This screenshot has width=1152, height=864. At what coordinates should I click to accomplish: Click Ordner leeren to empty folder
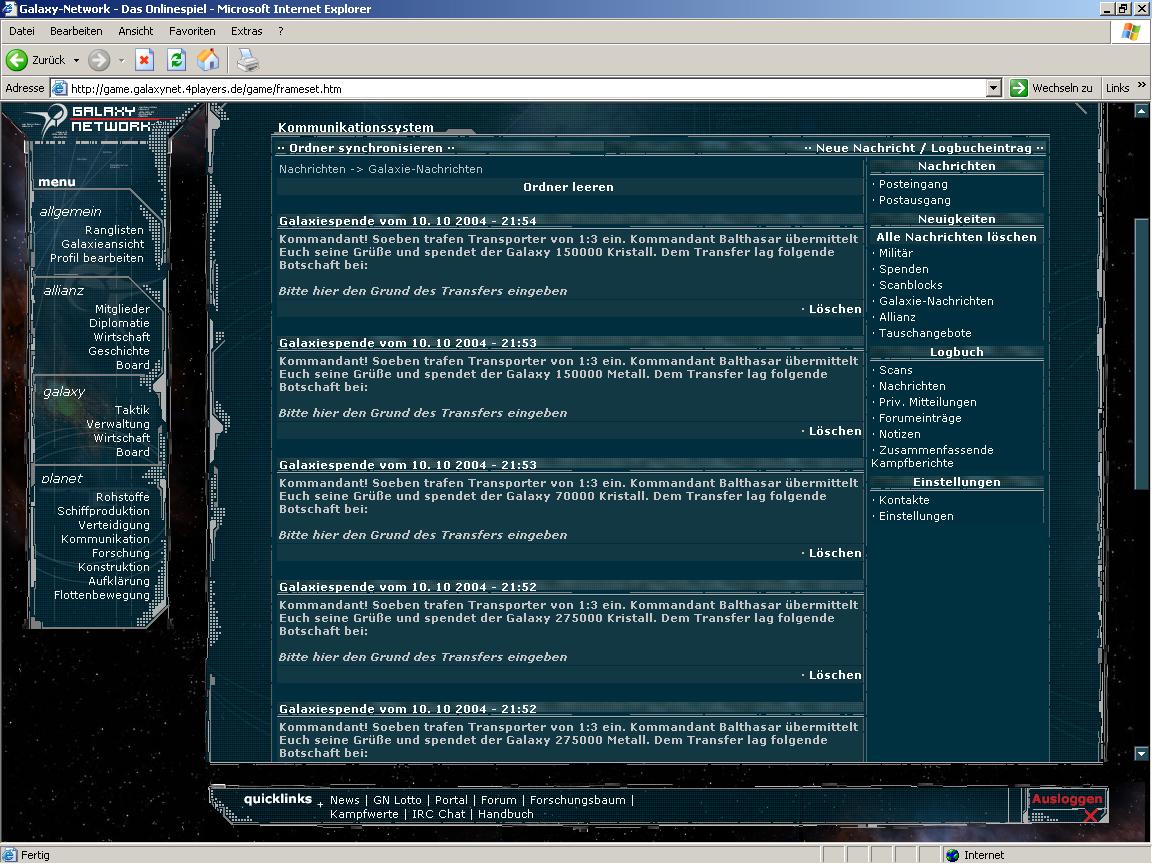(x=568, y=187)
